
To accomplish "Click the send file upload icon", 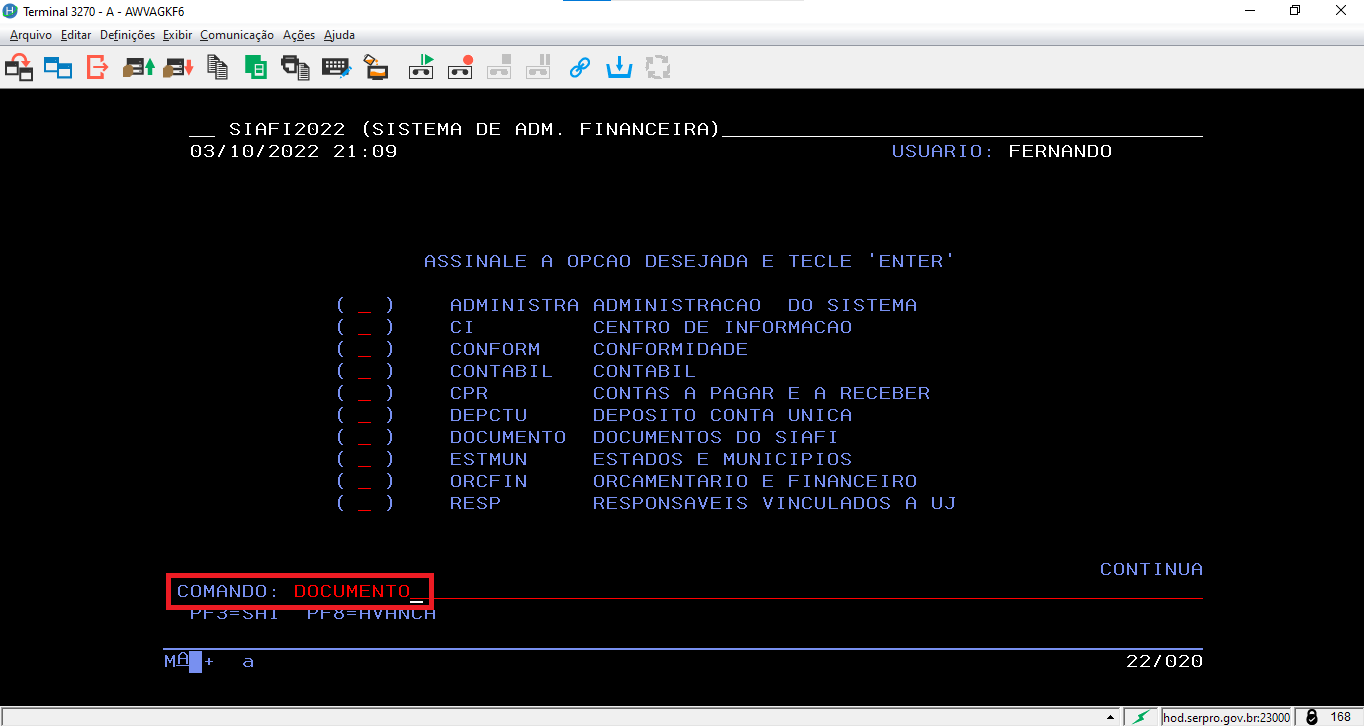I will pos(138,68).
